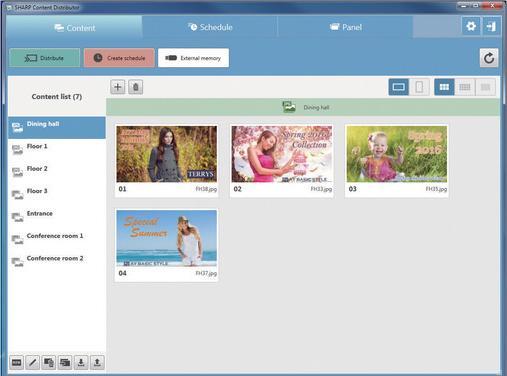Select the Floor 2 content list
Viewport: 507px width, 376px height.
tap(57, 172)
